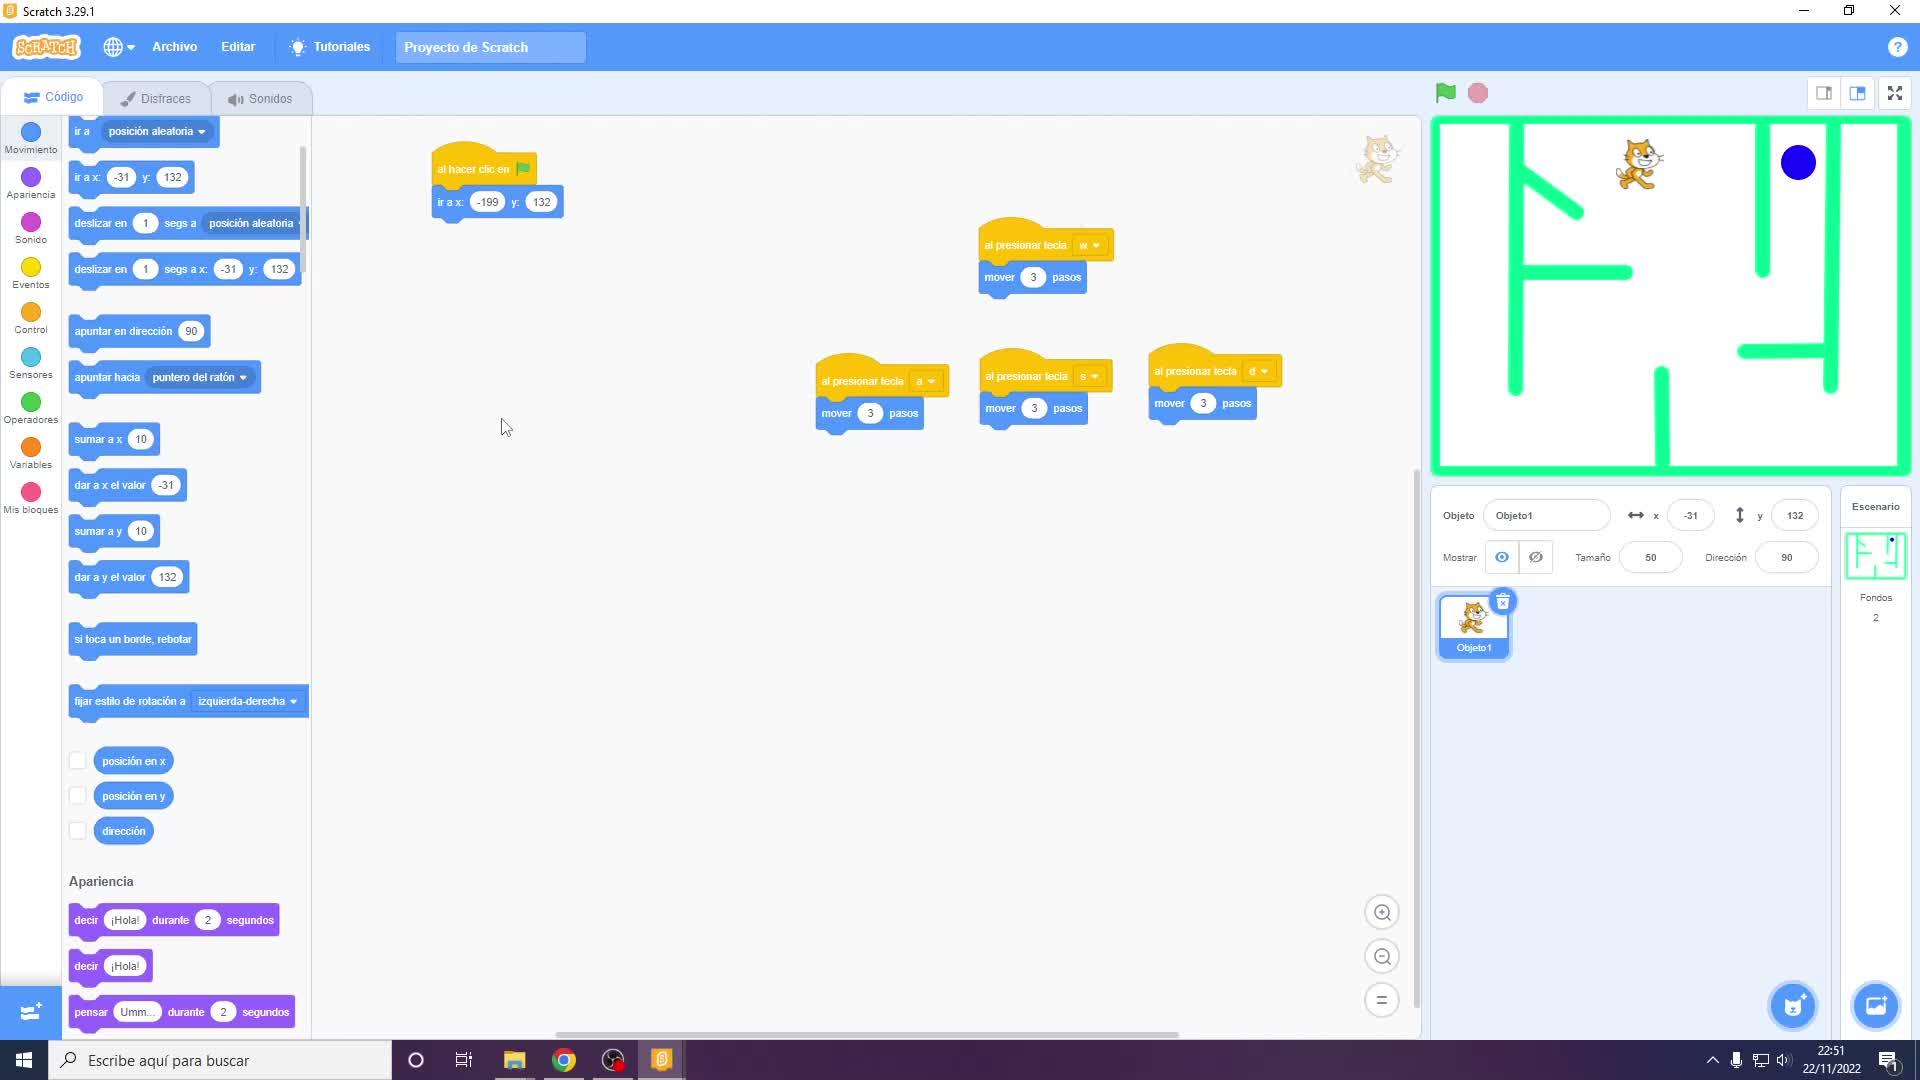
Task: Open the choose a sprite button
Action: tap(1793, 1005)
